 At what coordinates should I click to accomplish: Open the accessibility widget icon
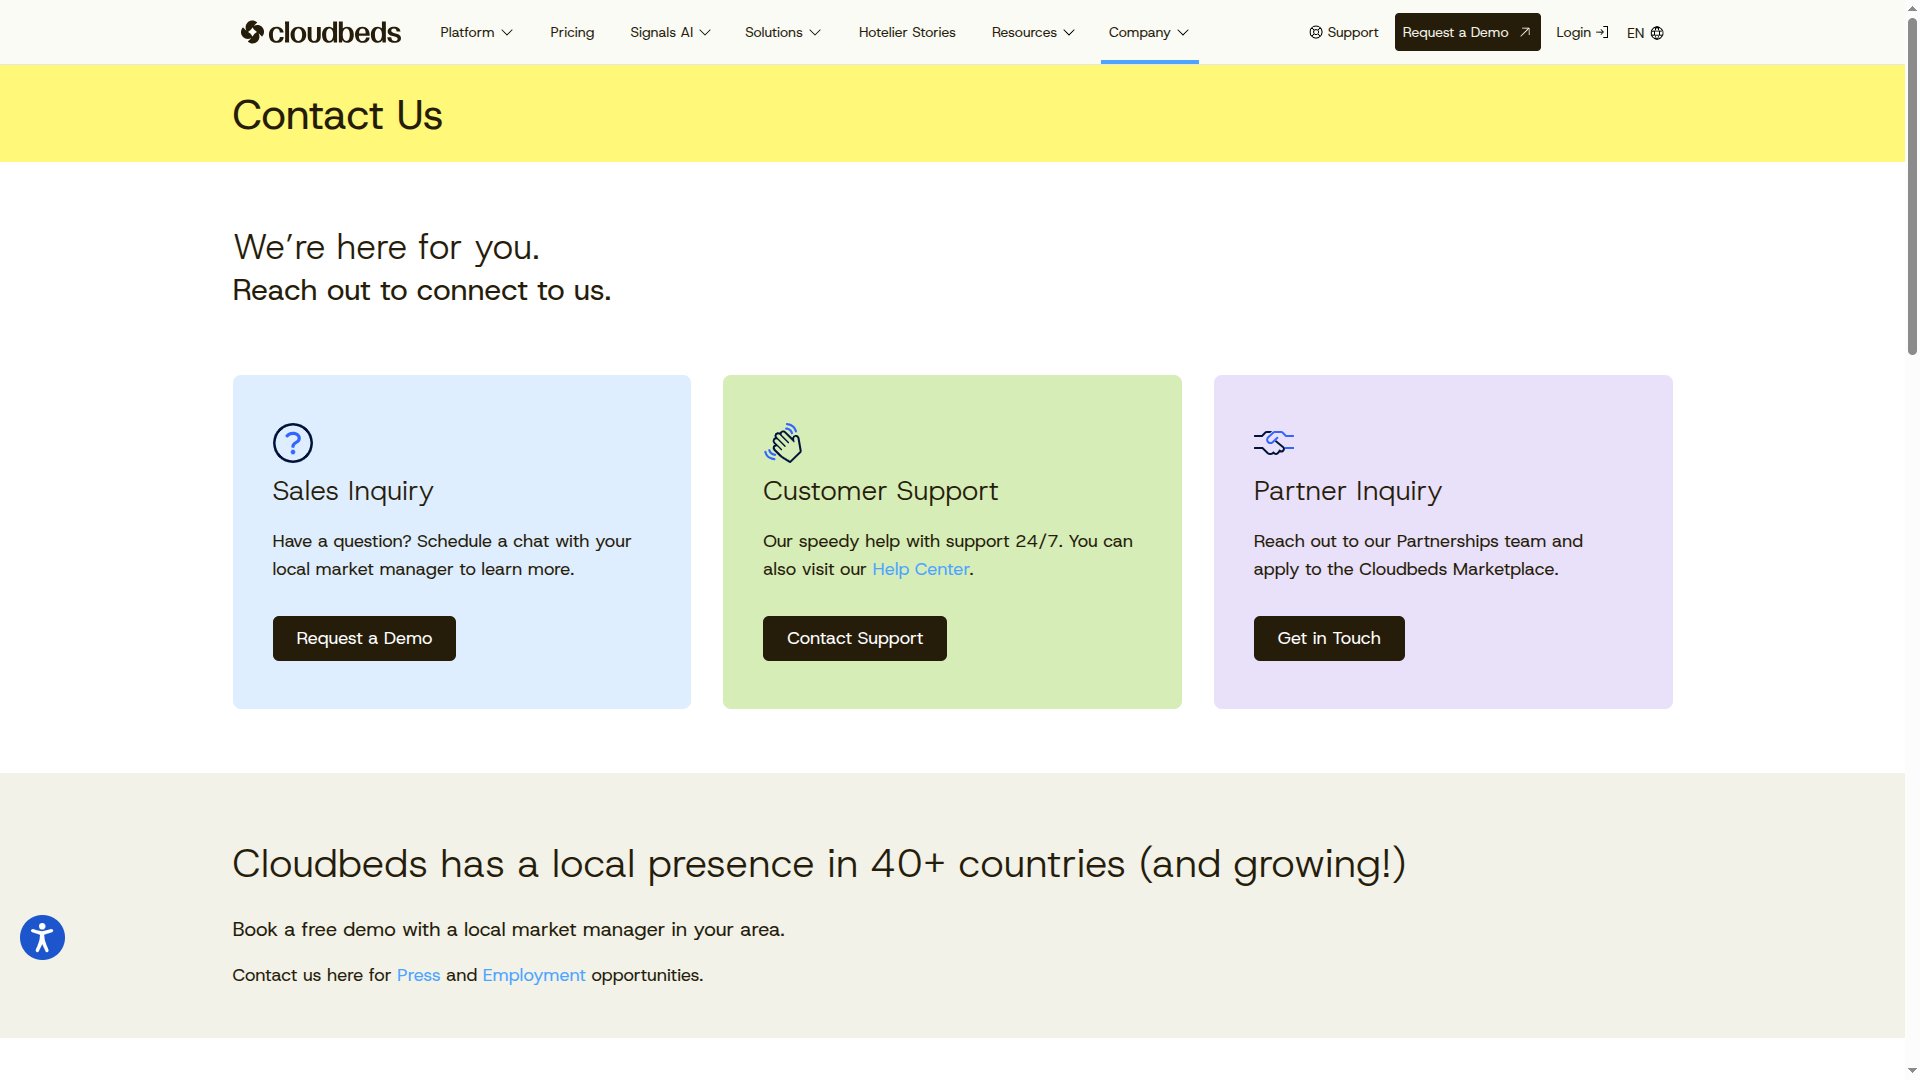41,937
